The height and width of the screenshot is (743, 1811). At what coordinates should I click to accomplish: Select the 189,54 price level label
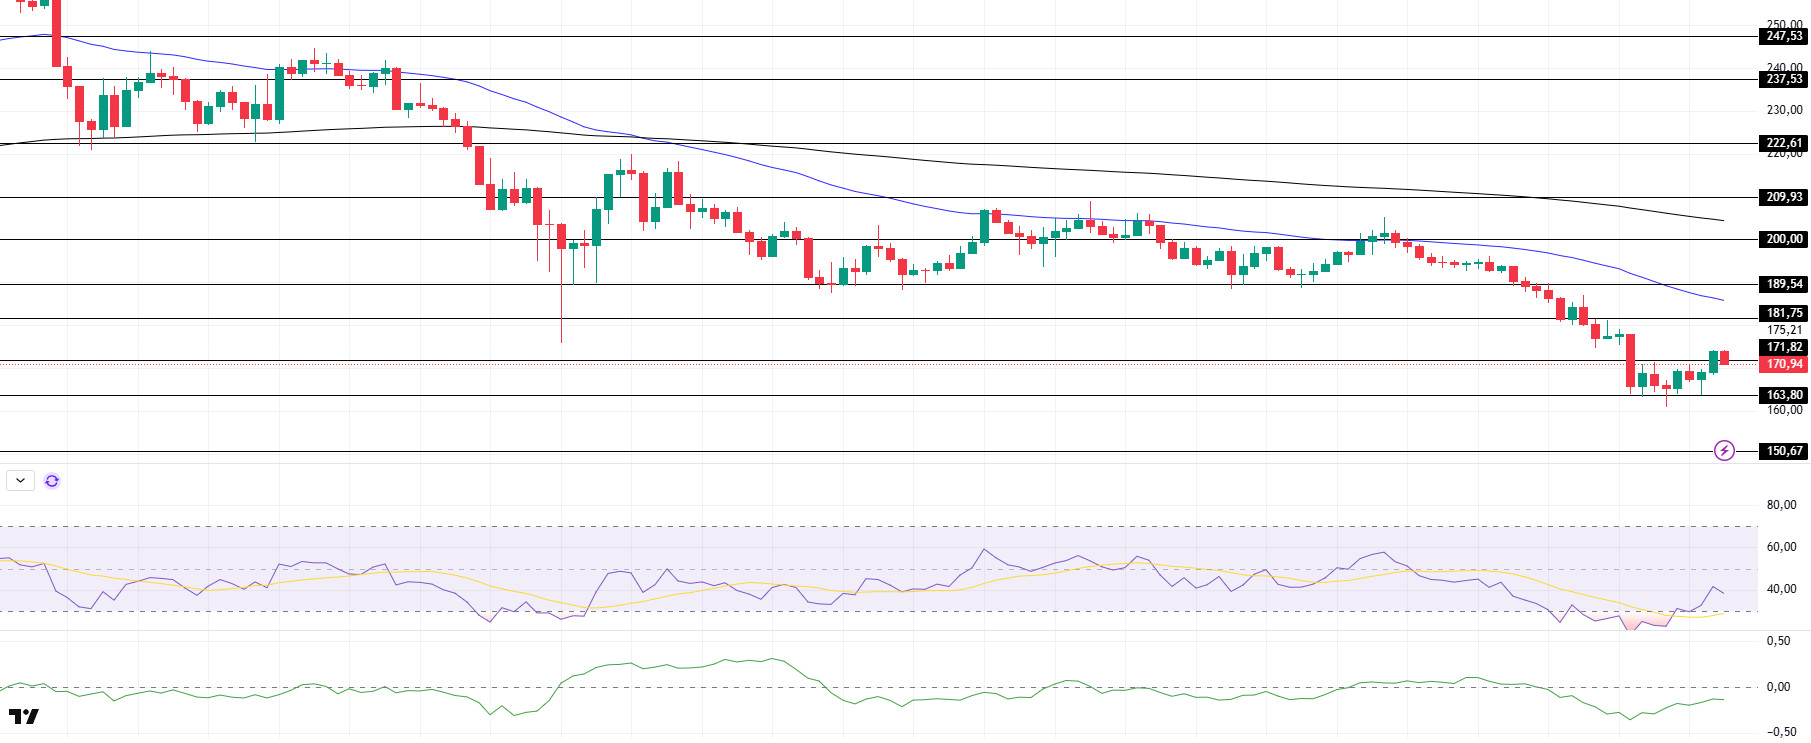(x=1783, y=285)
